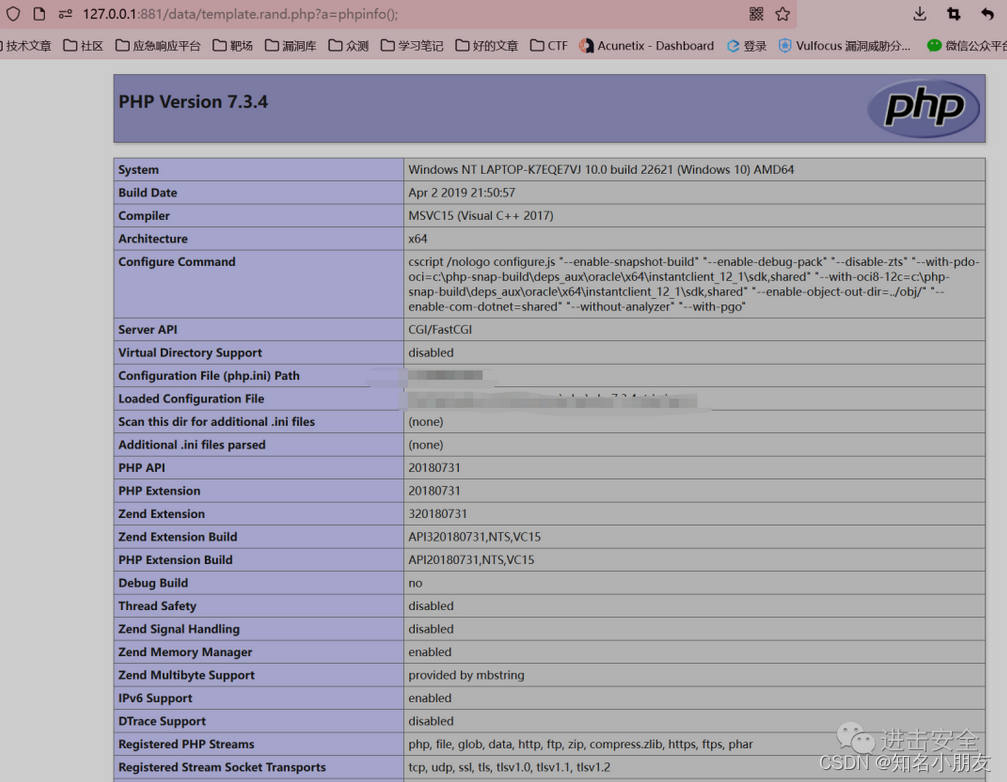Click the Zend Signal Handling label
This screenshot has height=782, width=1007.
click(x=179, y=629)
